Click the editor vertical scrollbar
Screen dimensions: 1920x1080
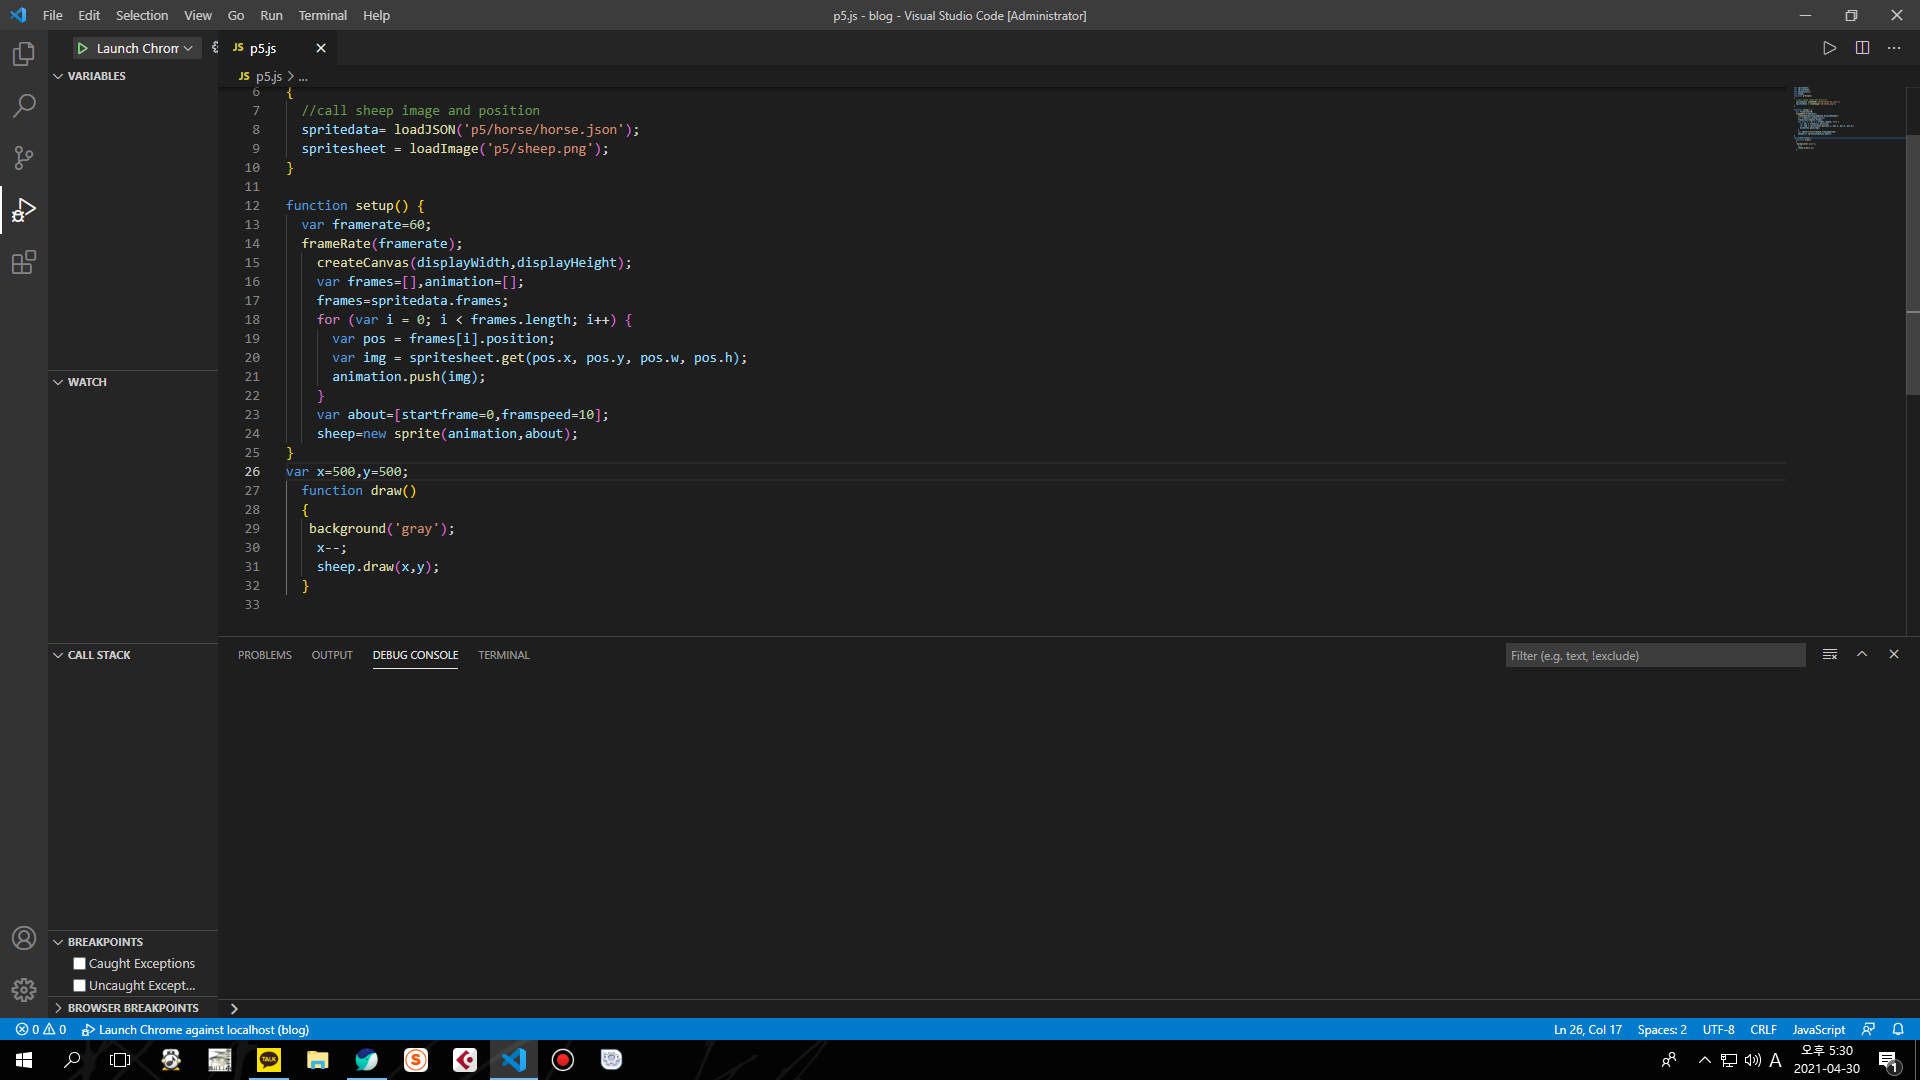point(1912,265)
